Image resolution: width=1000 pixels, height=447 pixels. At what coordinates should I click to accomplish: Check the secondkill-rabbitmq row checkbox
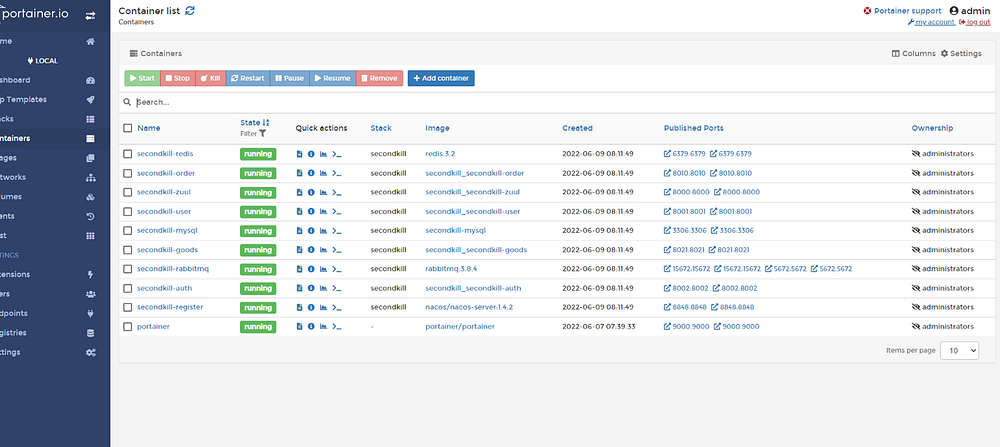click(128, 268)
